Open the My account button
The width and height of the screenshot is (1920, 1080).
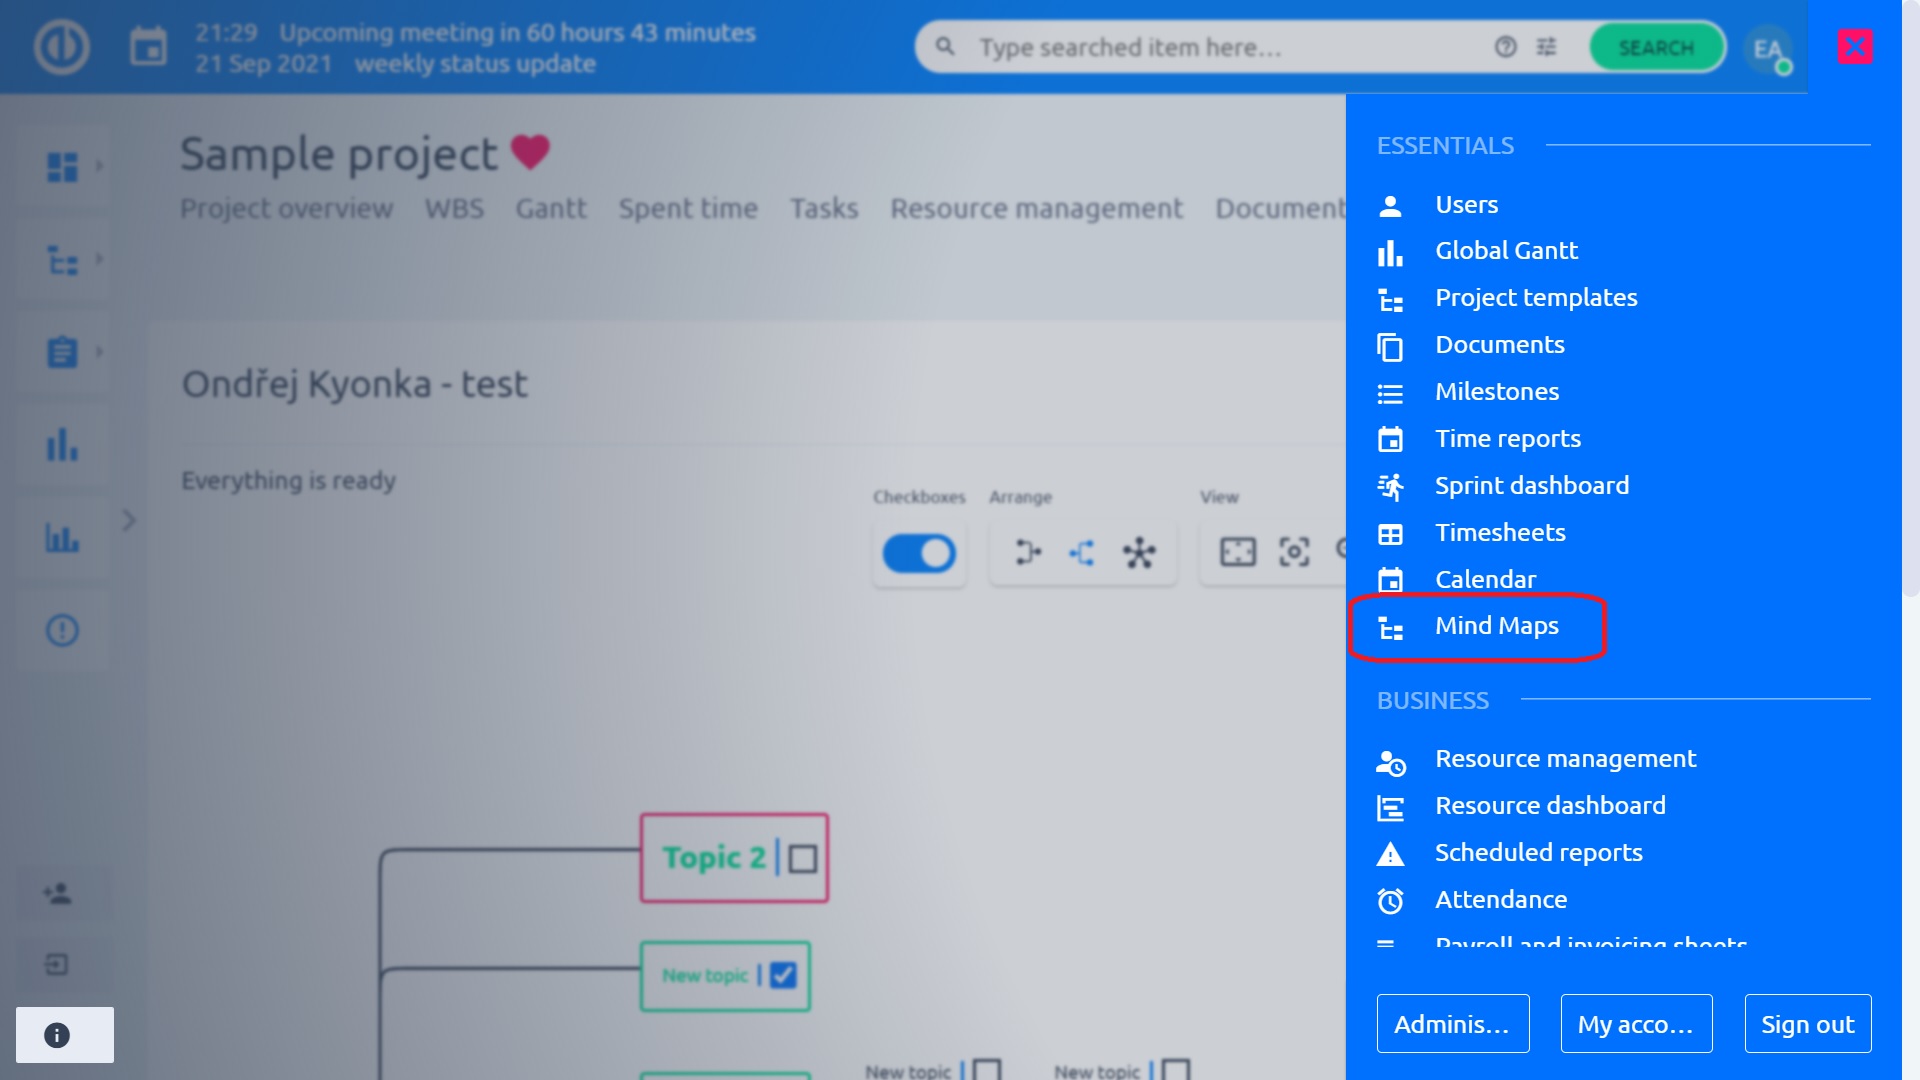[1636, 1023]
